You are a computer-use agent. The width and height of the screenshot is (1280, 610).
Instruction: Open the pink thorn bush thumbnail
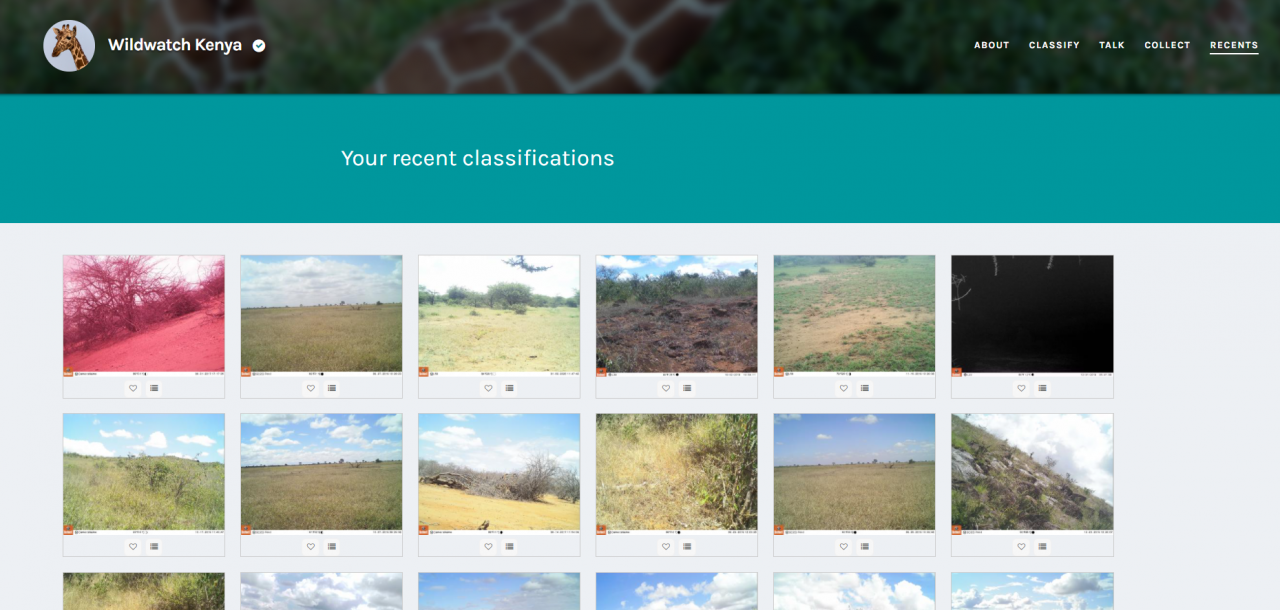144,316
